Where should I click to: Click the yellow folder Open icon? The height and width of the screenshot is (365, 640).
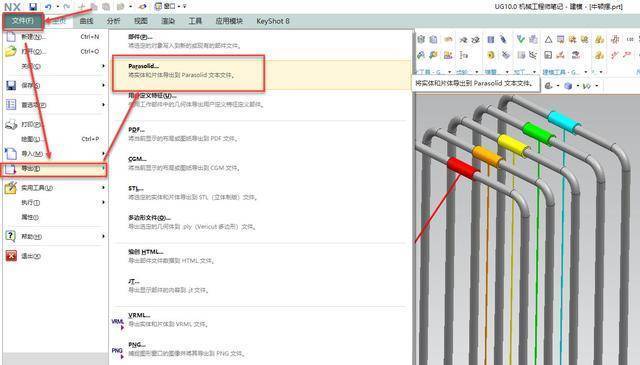[11, 51]
